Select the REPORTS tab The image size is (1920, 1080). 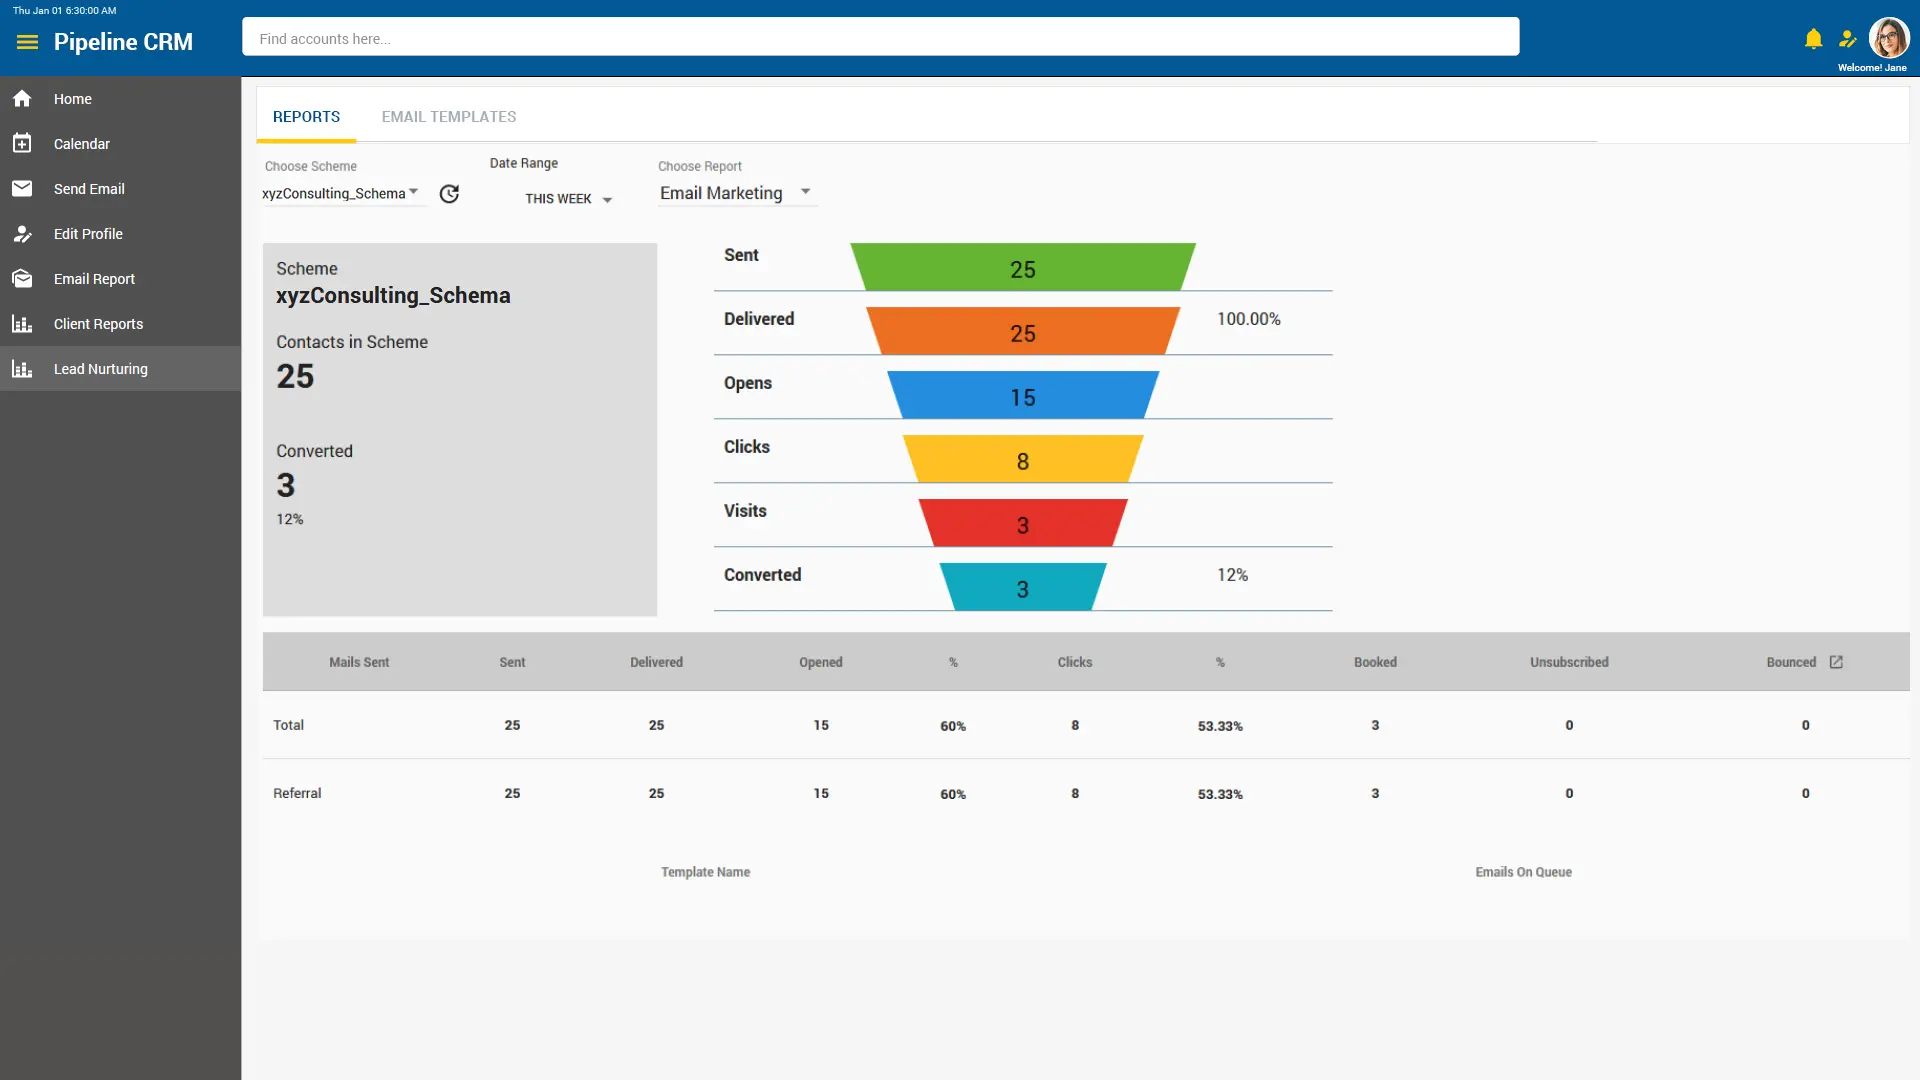[x=306, y=116]
